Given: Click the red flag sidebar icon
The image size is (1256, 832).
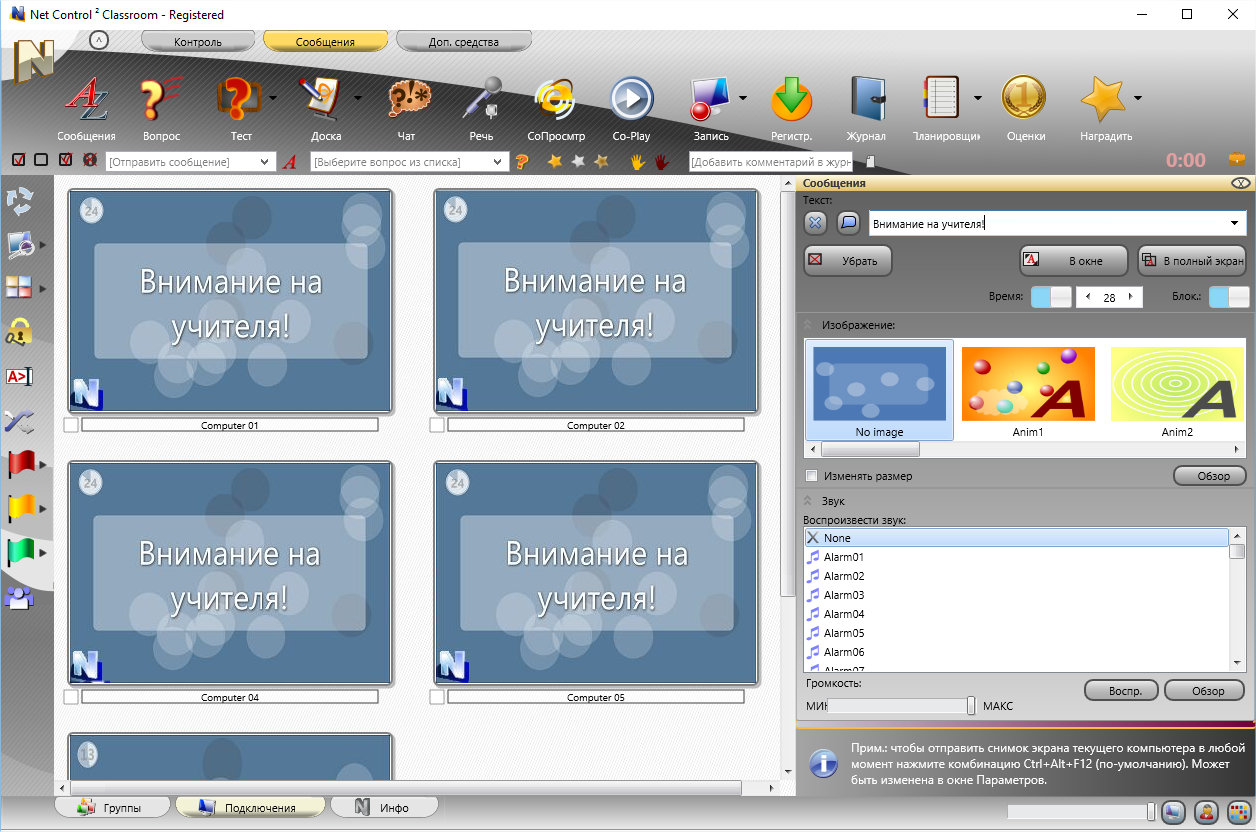Looking at the screenshot, I should point(21,464).
